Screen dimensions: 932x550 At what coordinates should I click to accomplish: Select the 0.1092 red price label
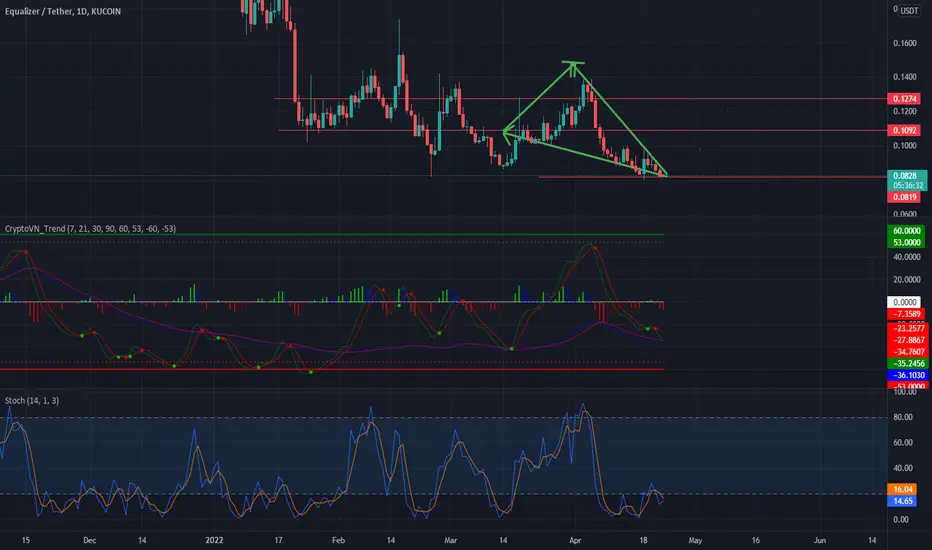tap(904, 130)
